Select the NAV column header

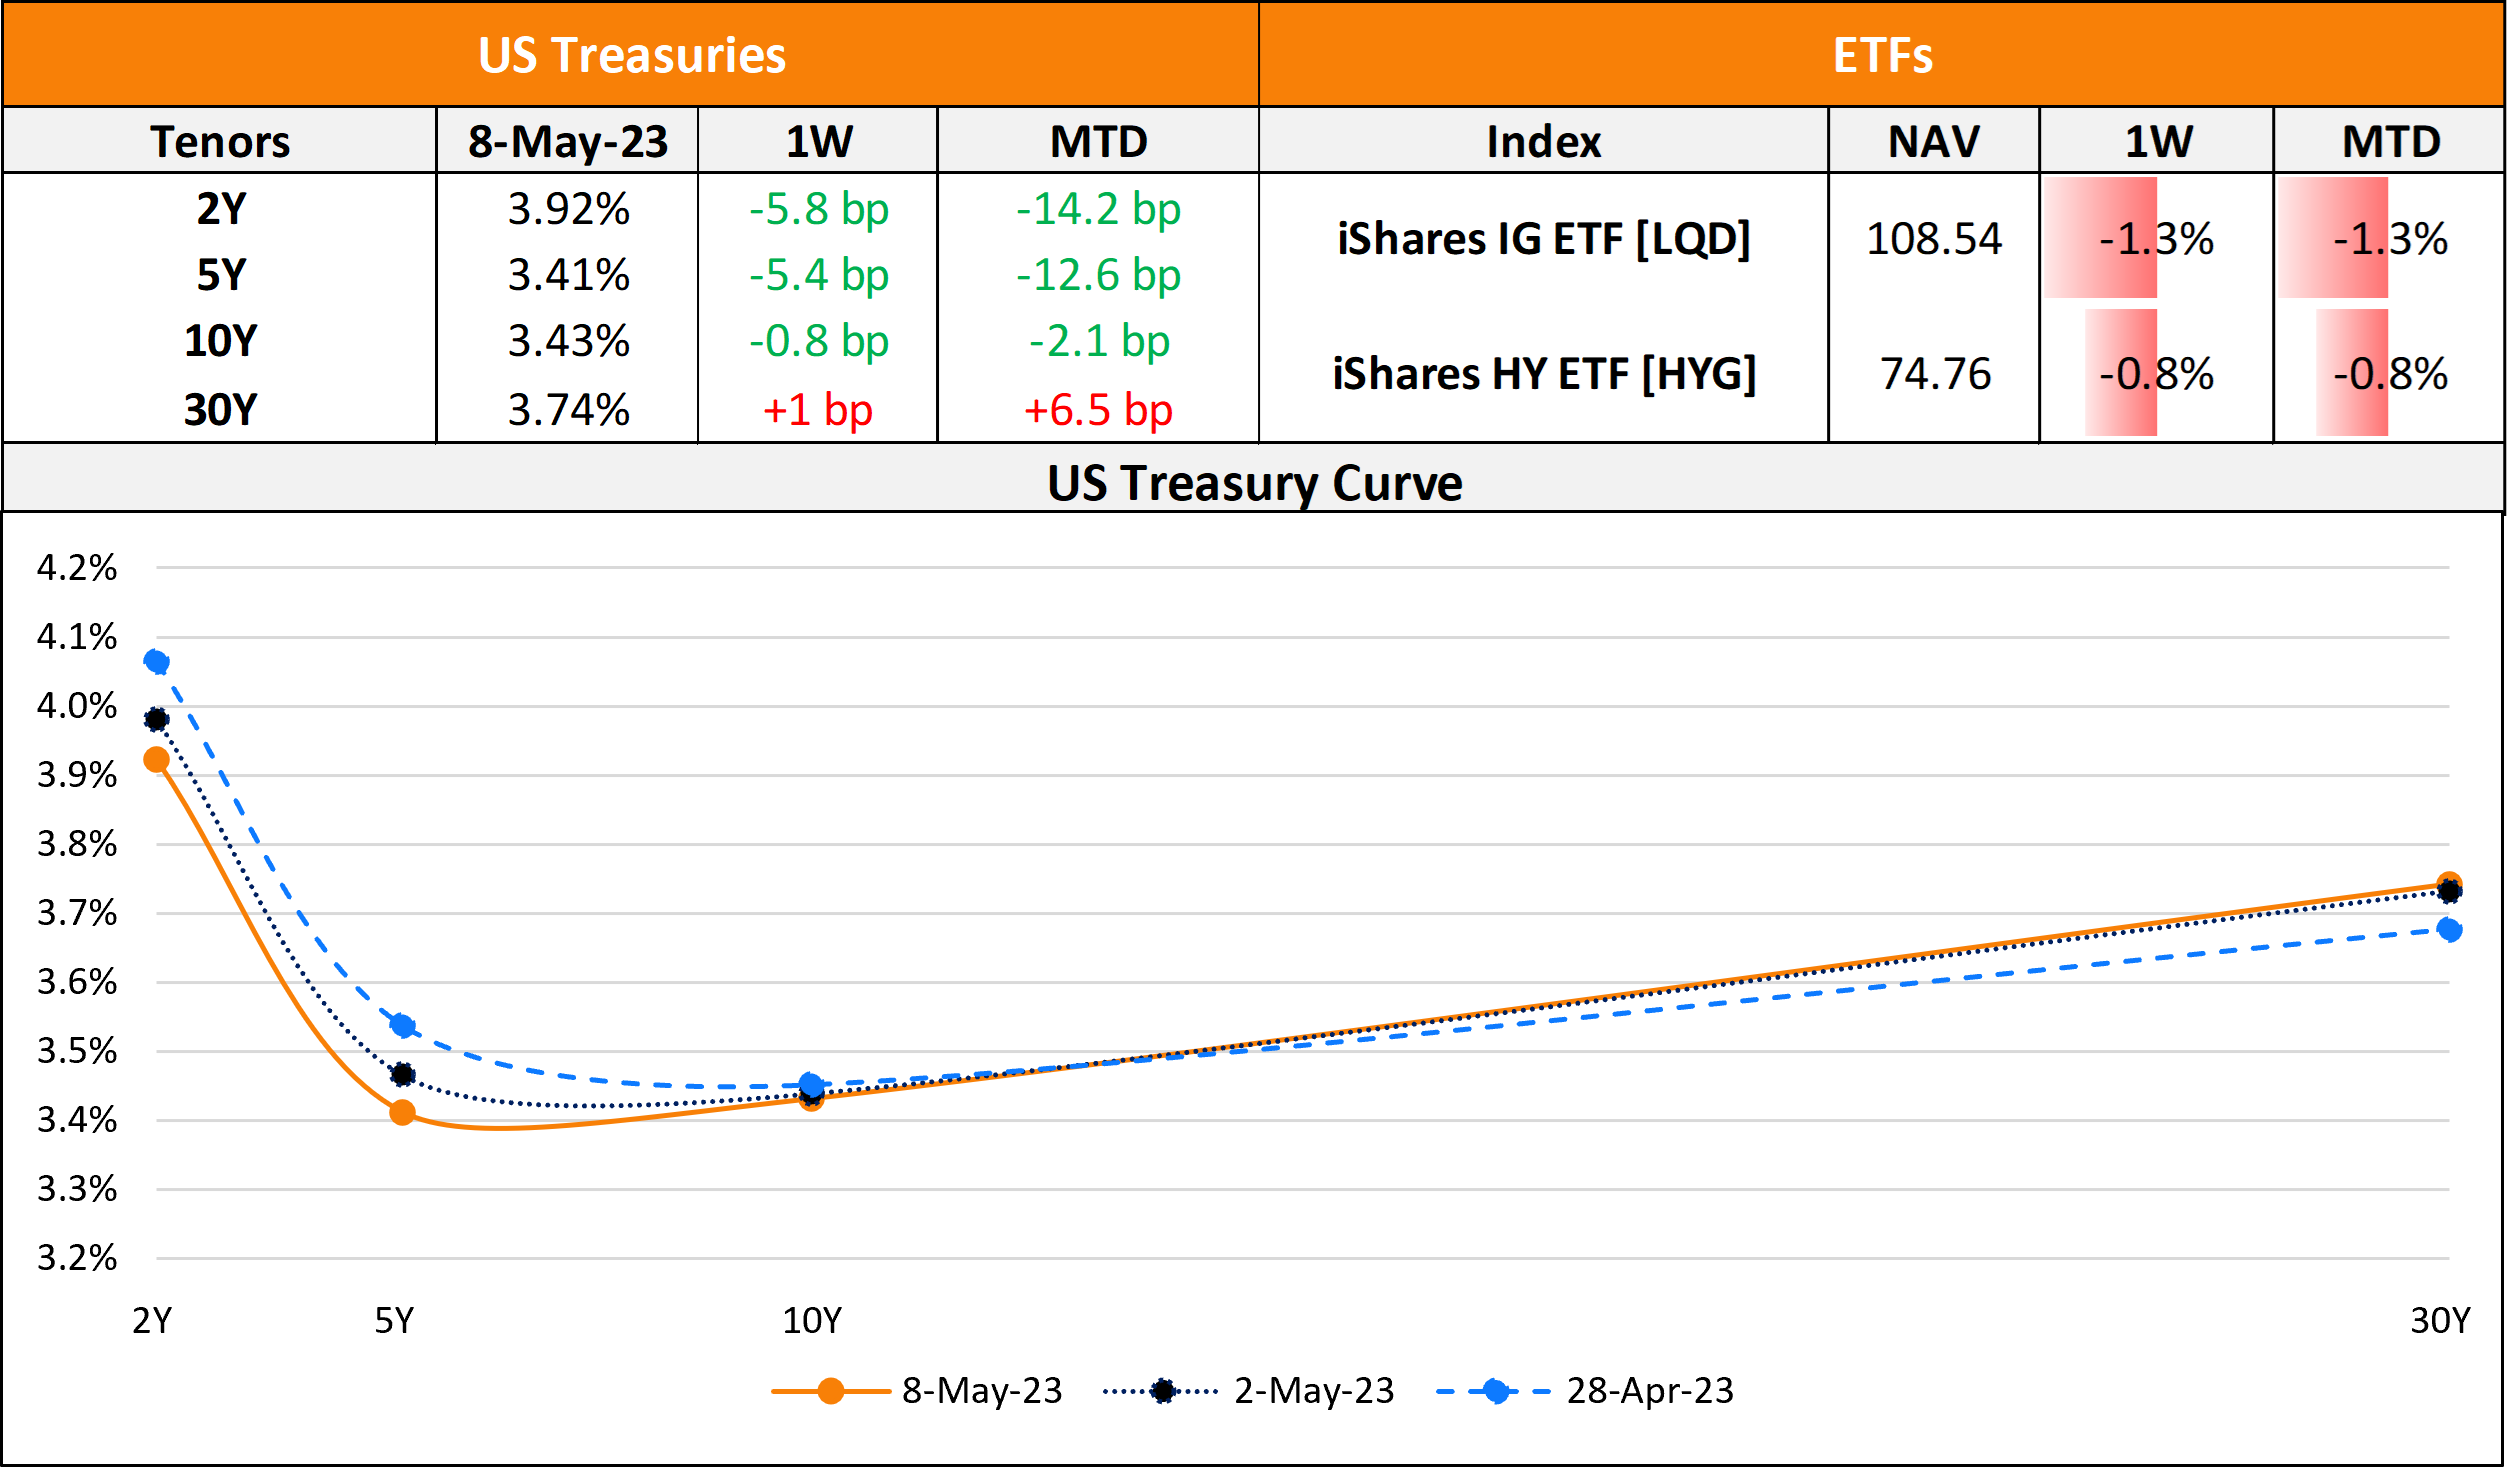[1933, 141]
